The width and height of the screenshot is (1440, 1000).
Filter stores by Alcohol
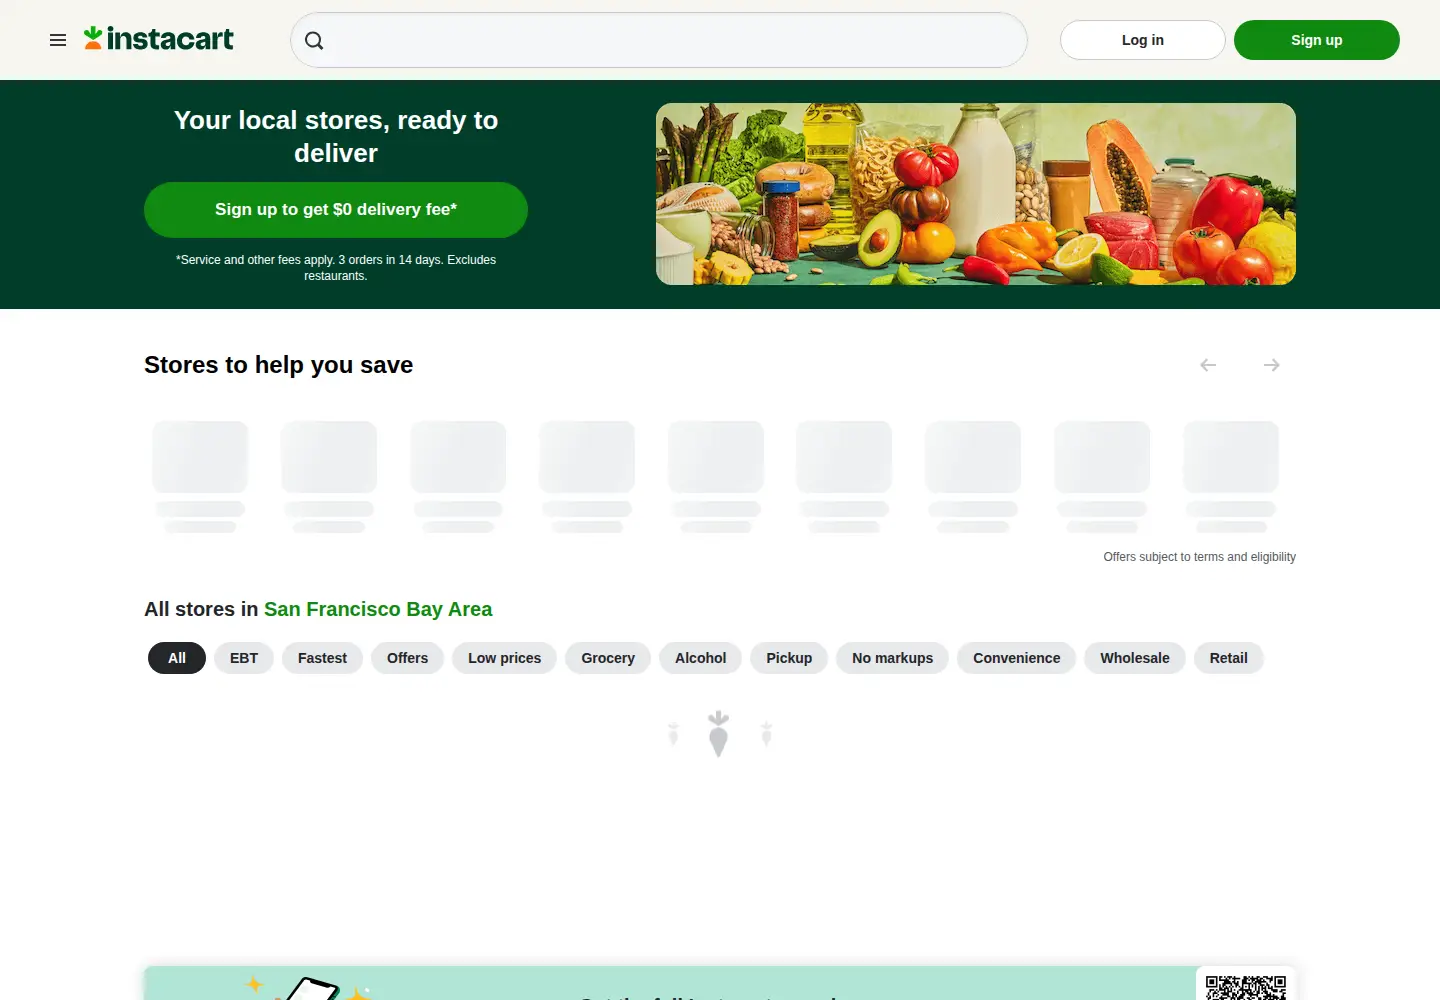(701, 658)
